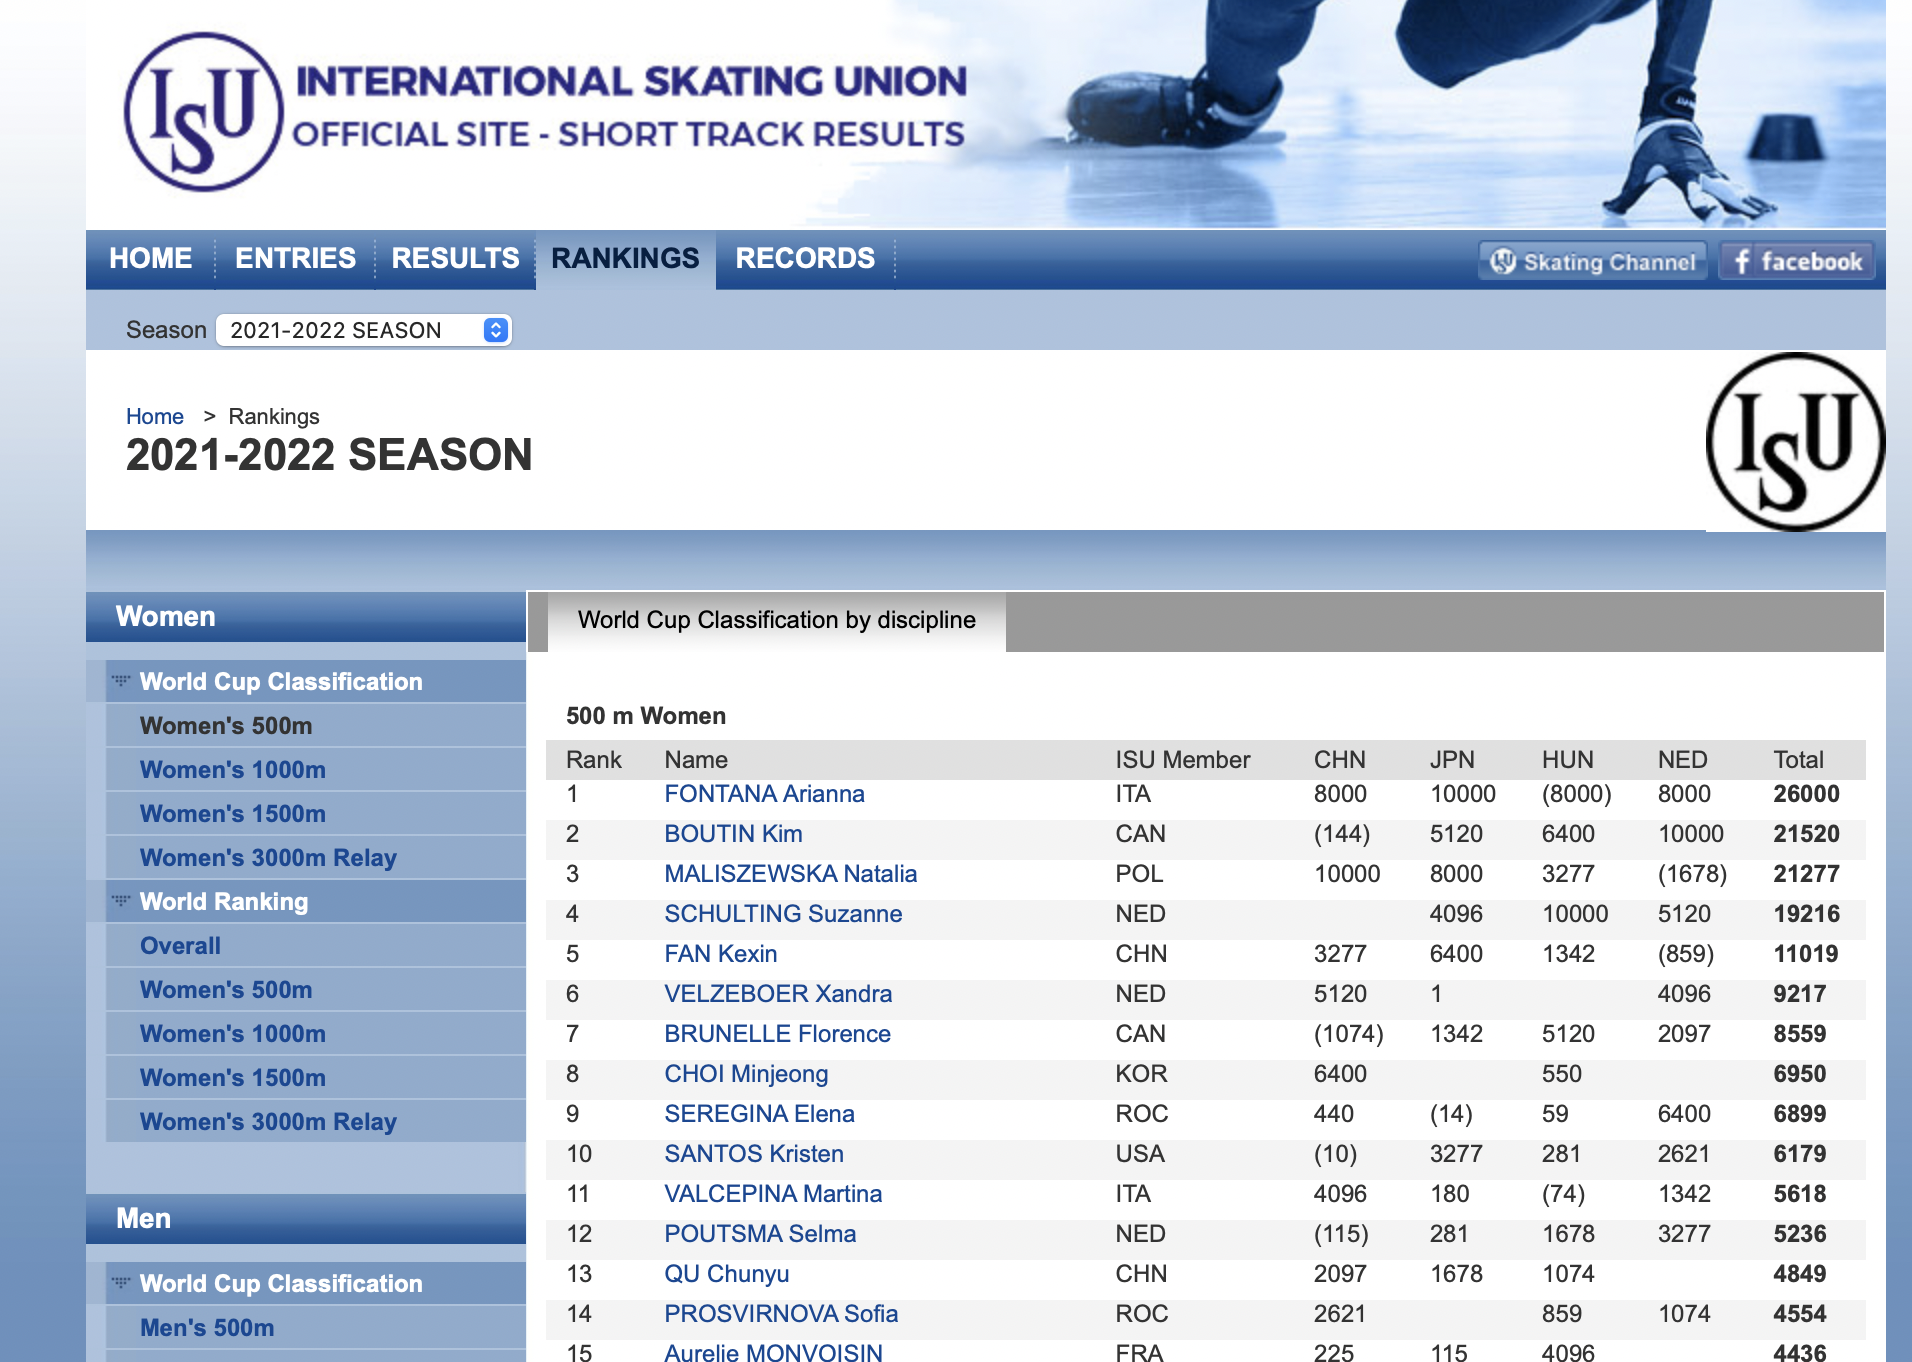Viewport: 1912px width, 1362px height.
Task: Open the RECORDS menu
Action: 805,259
